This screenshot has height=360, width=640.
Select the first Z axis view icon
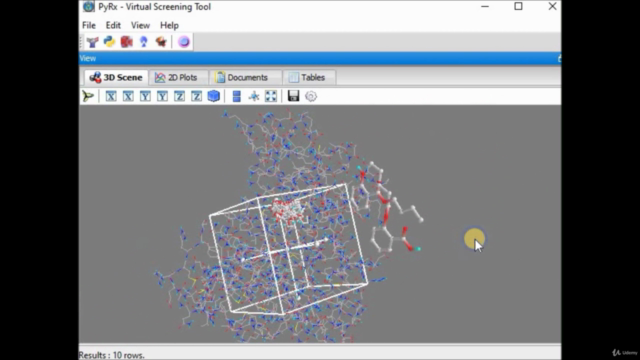pos(179,96)
